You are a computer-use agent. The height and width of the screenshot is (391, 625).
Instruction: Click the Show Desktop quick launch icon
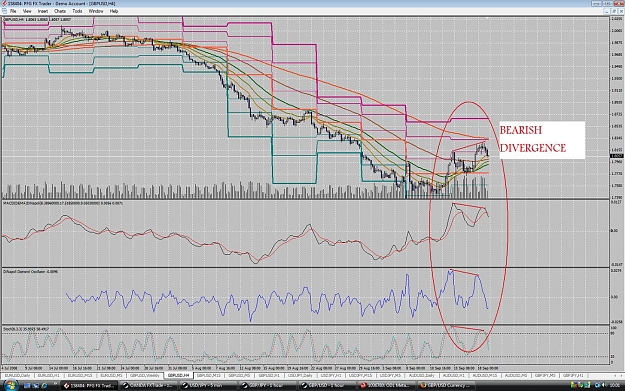pyautogui.click(x=27, y=385)
